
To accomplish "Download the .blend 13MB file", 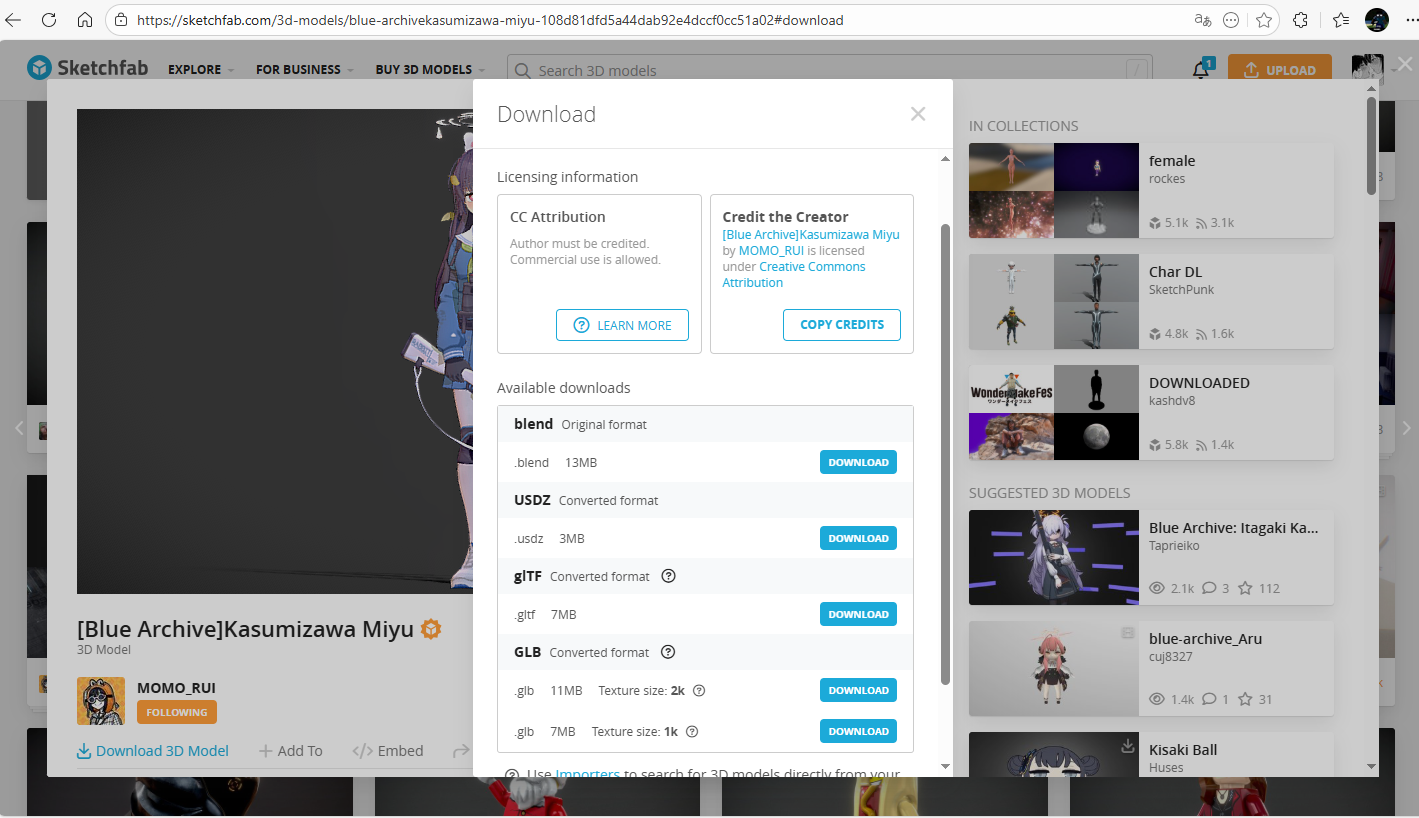I will [858, 462].
